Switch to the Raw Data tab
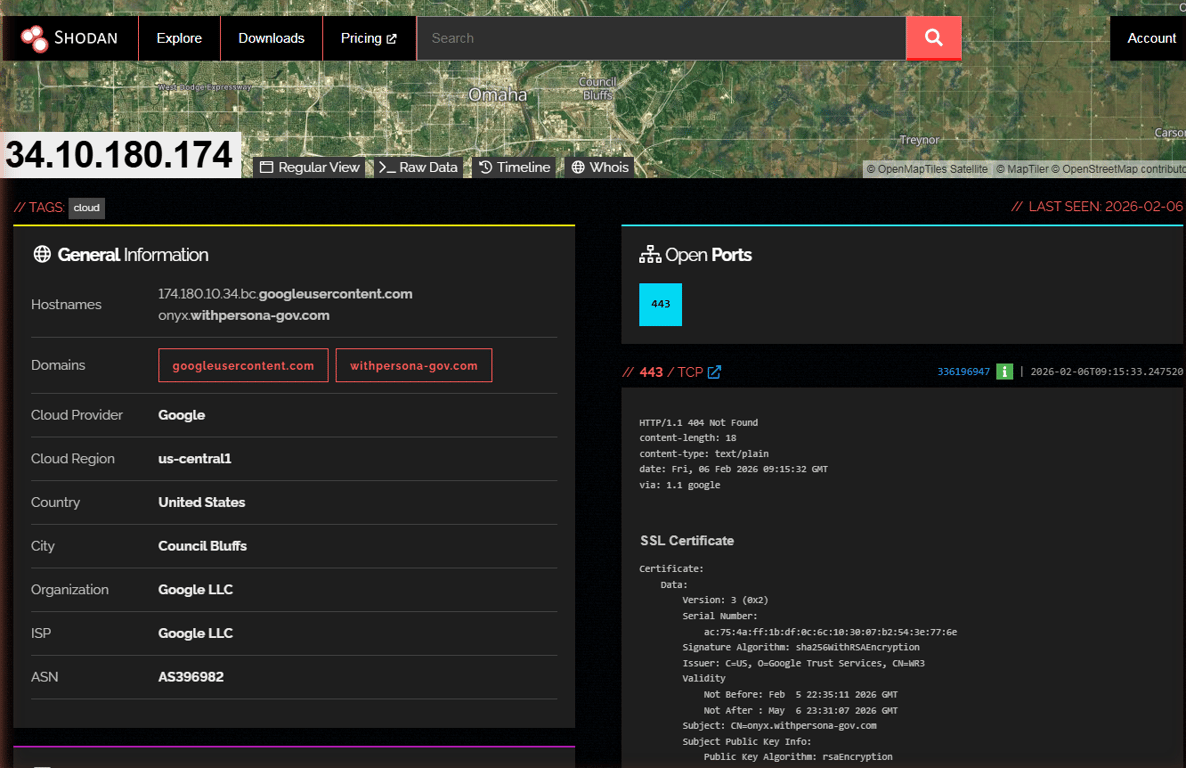 418,167
